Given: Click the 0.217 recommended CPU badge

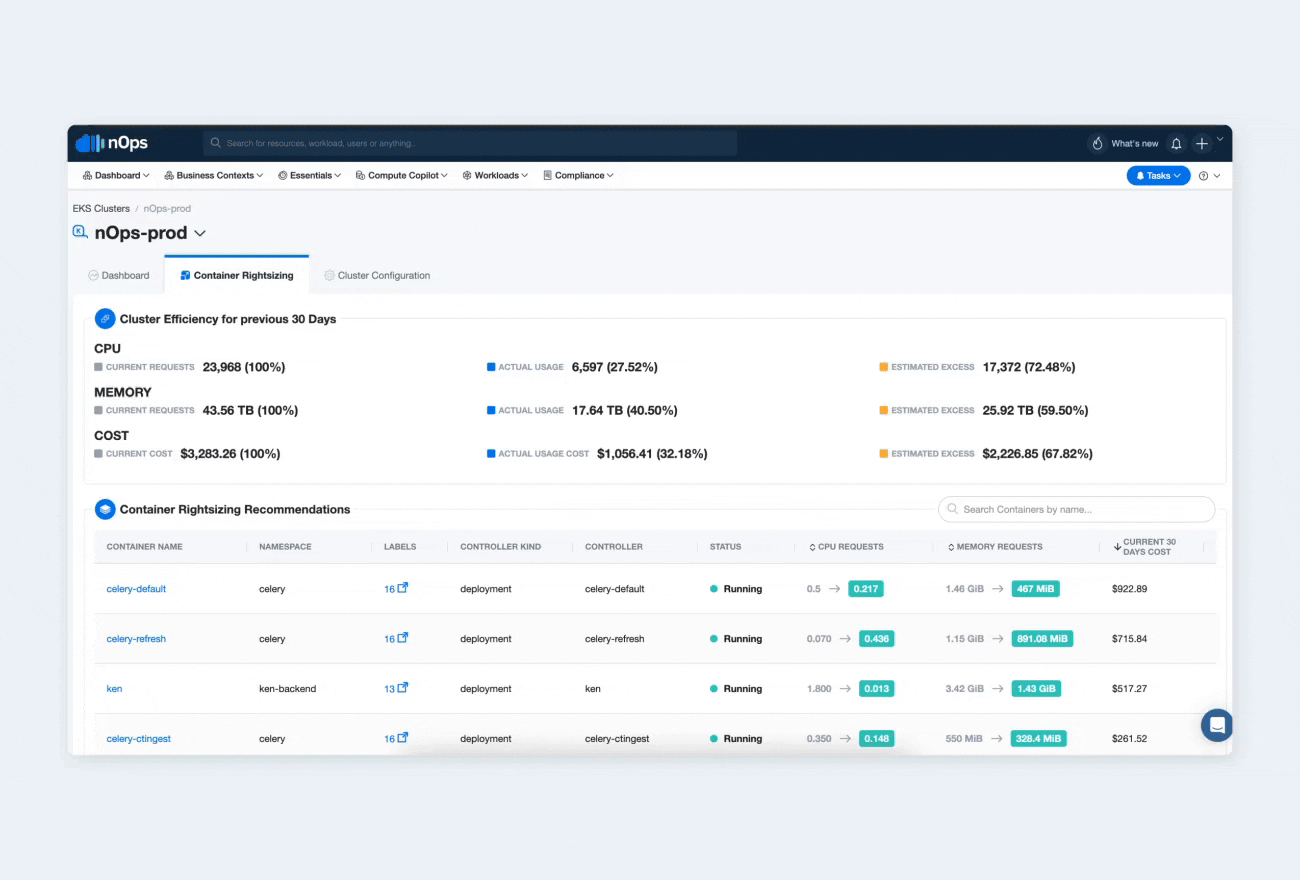Looking at the screenshot, I should pyautogui.click(x=866, y=589).
